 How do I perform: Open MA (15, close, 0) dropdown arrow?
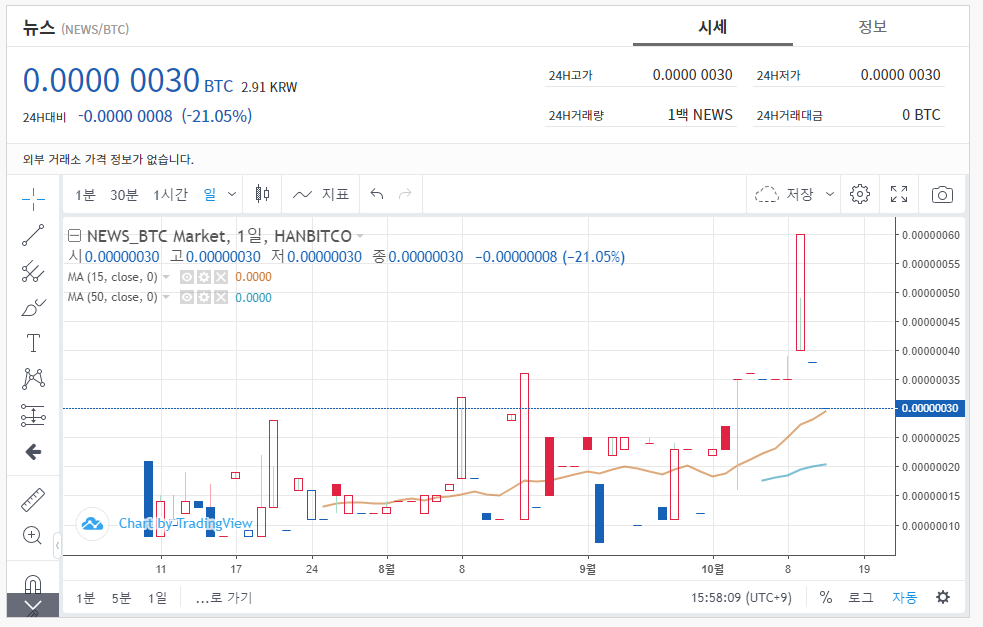[166, 277]
